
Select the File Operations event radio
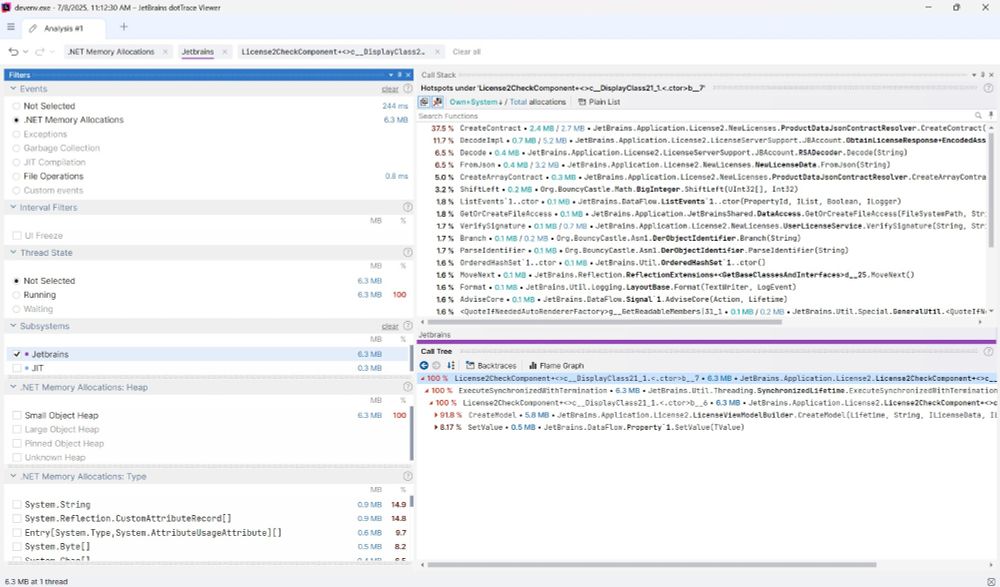tap(17, 176)
